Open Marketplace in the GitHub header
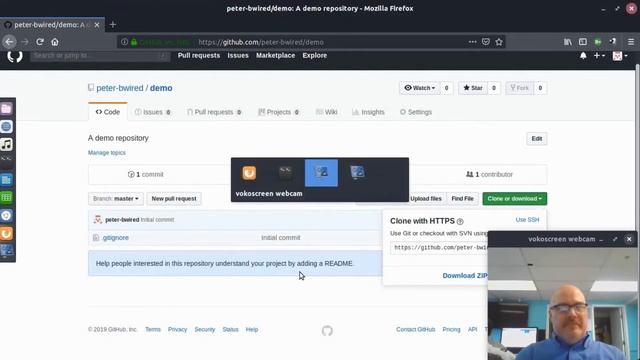The width and height of the screenshot is (640, 360). (276, 56)
